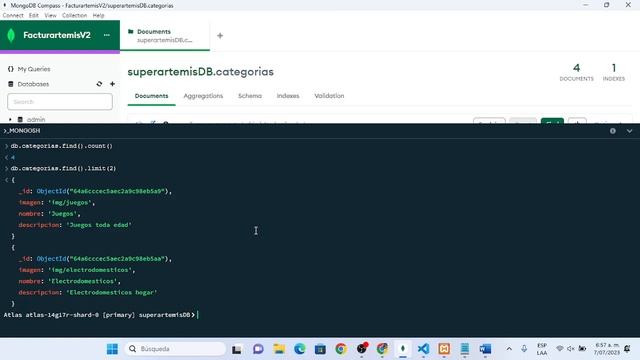
Task: Open a new tab with plus icon
Action: (x=220, y=36)
